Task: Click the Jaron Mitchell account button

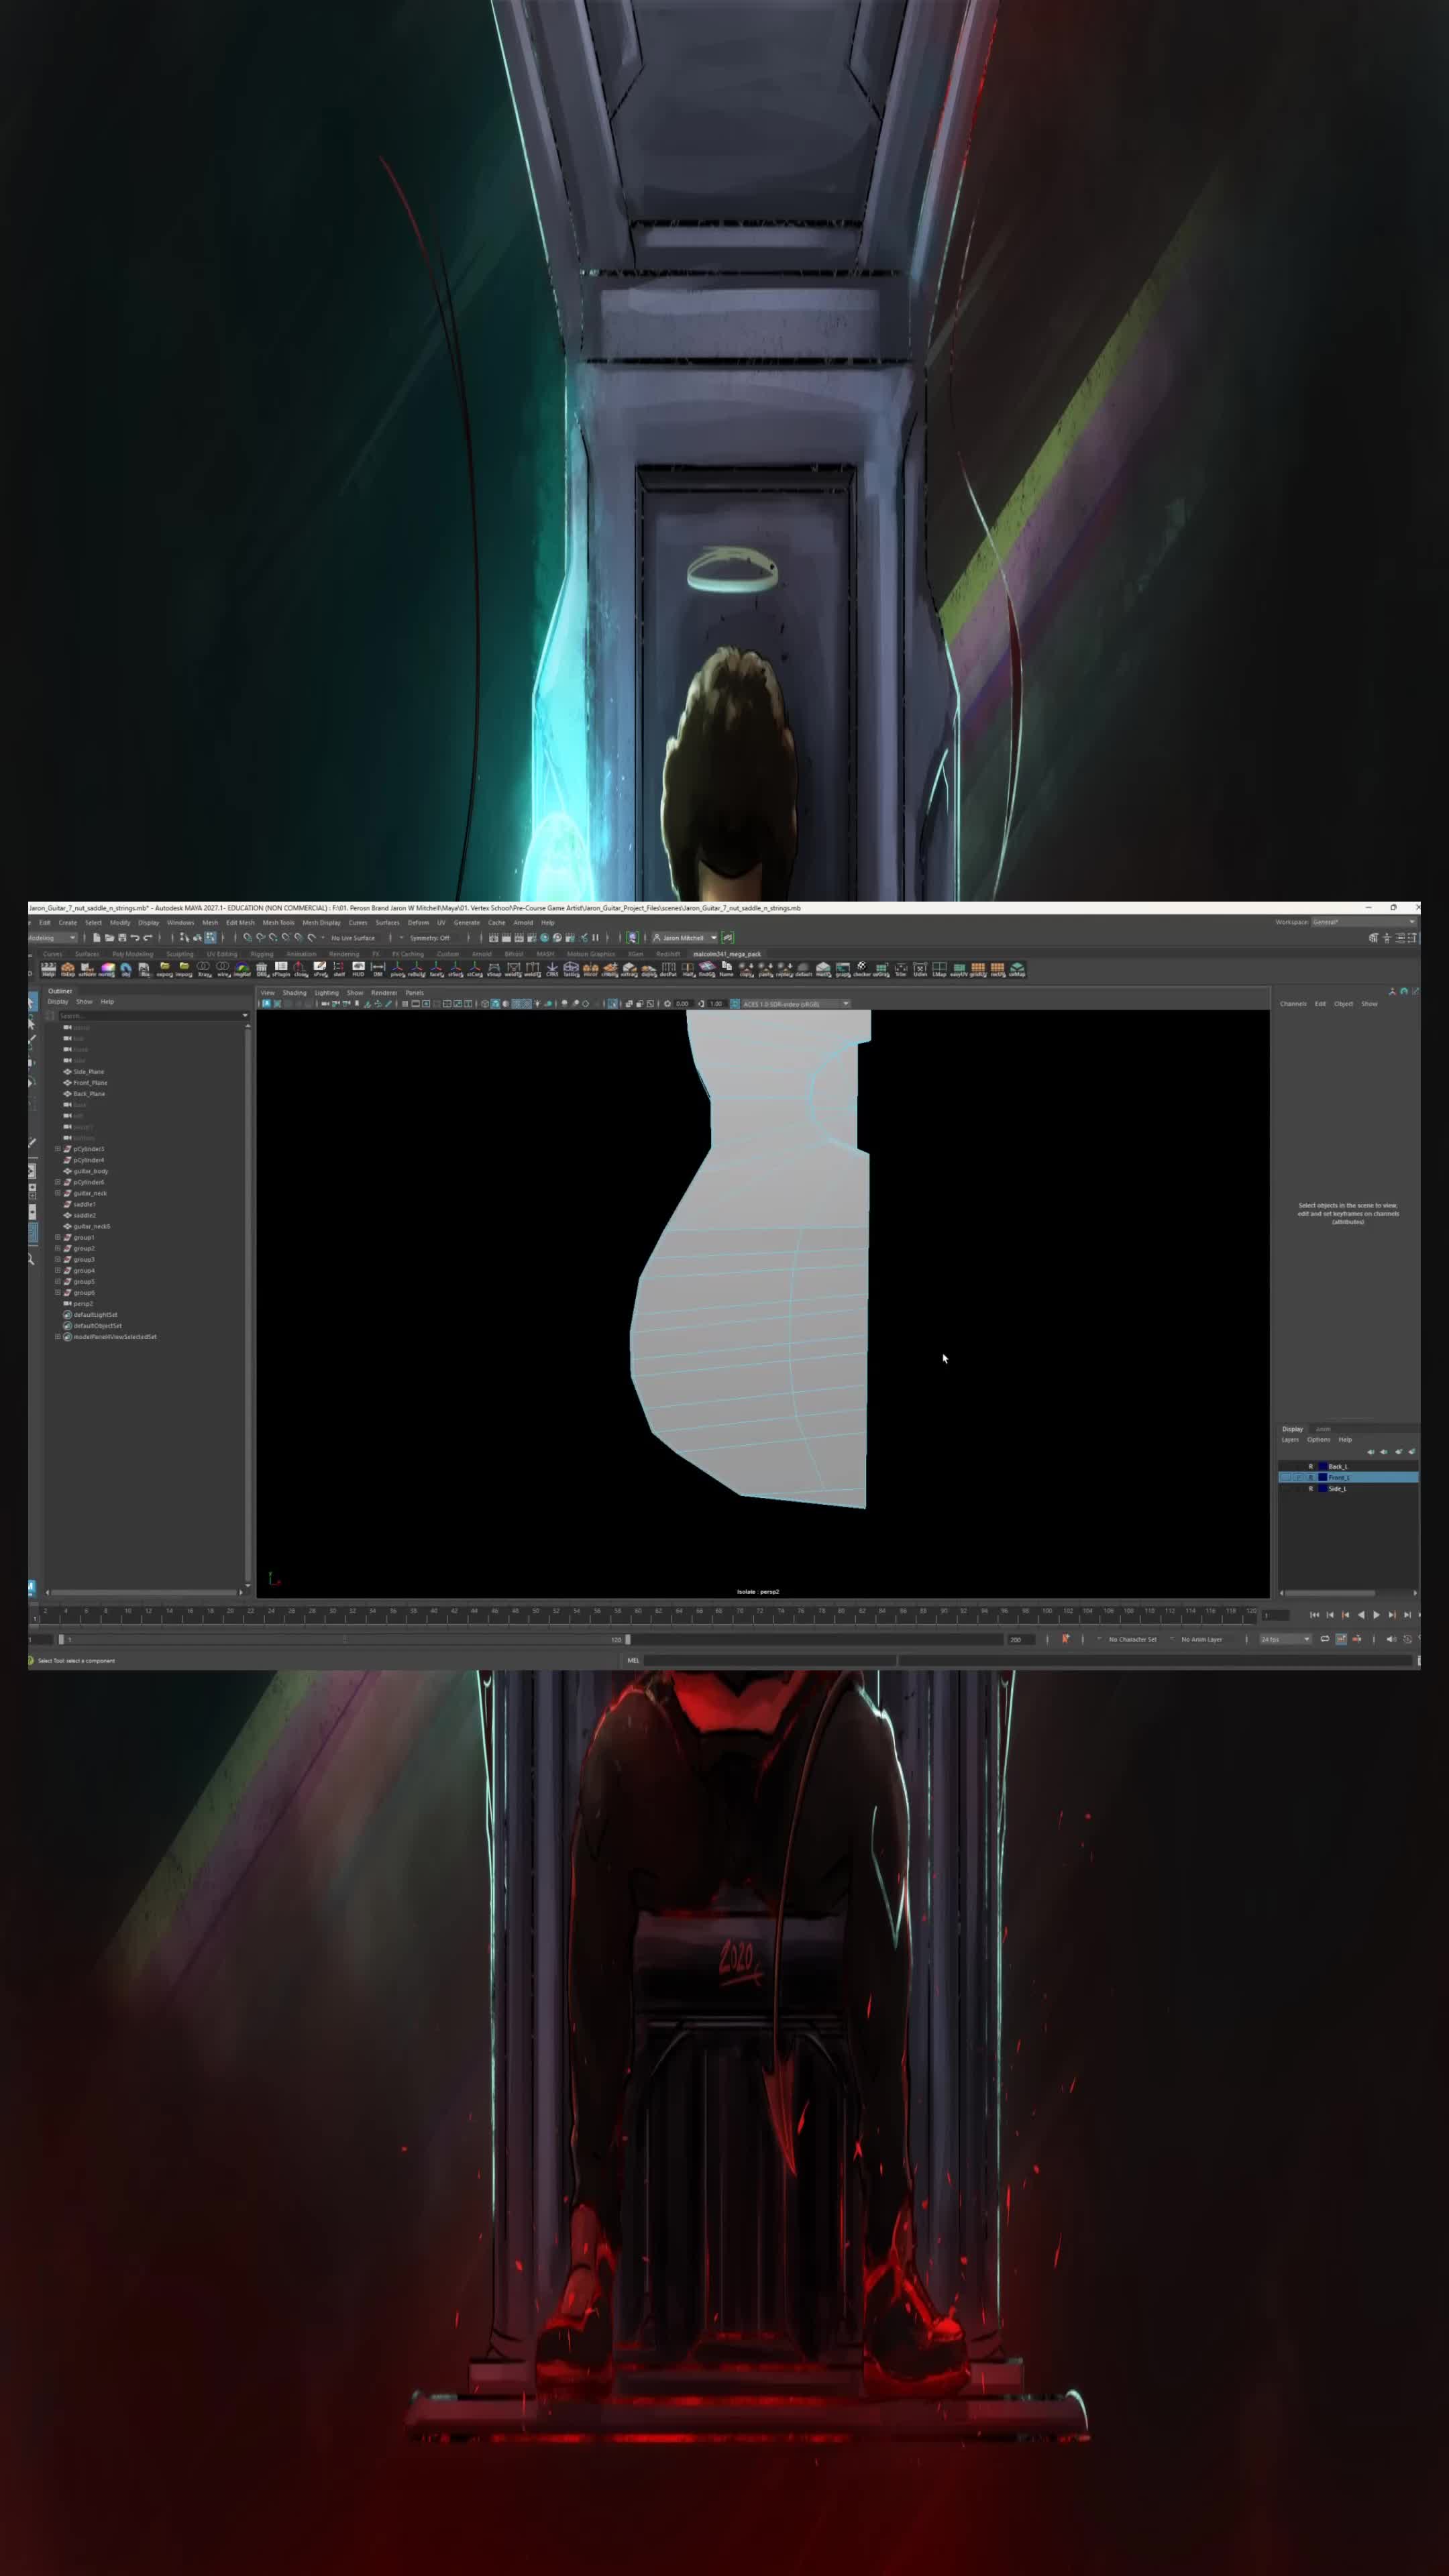Action: tap(685, 938)
